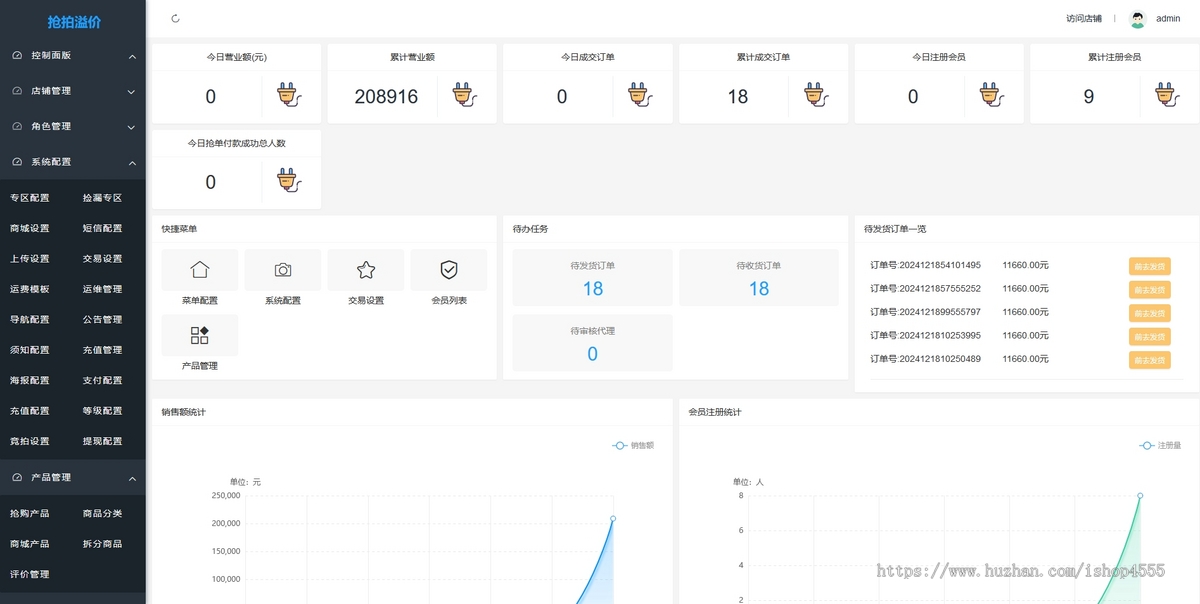
Task: Open 会员列表 shield icon shortcut
Action: coord(449,270)
